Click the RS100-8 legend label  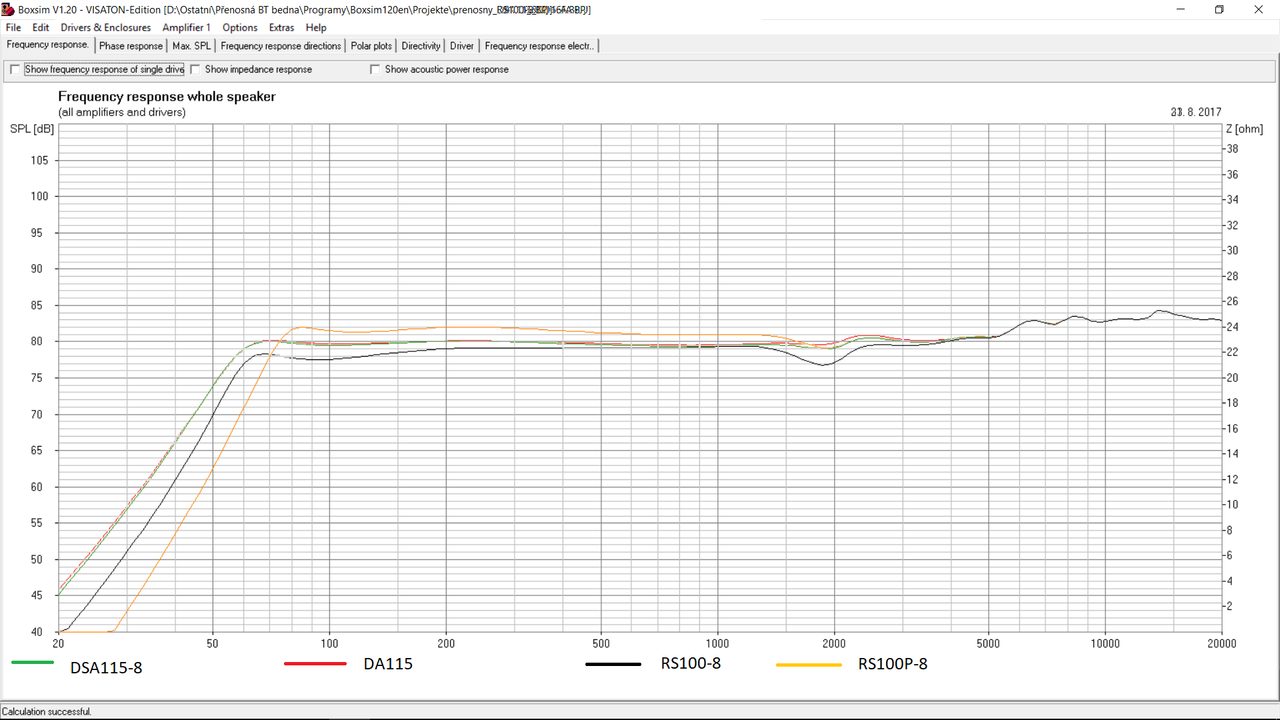pos(691,662)
